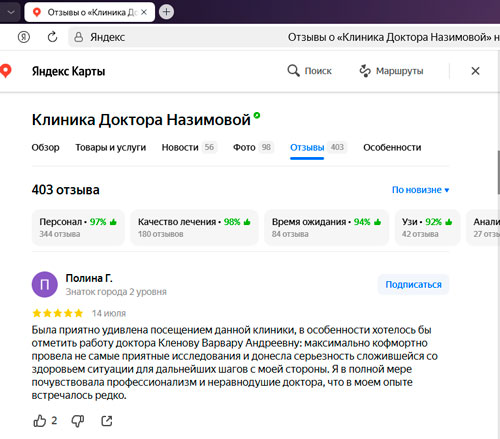
Task: Filter reviews by Качество лечения
Action: tap(194, 227)
